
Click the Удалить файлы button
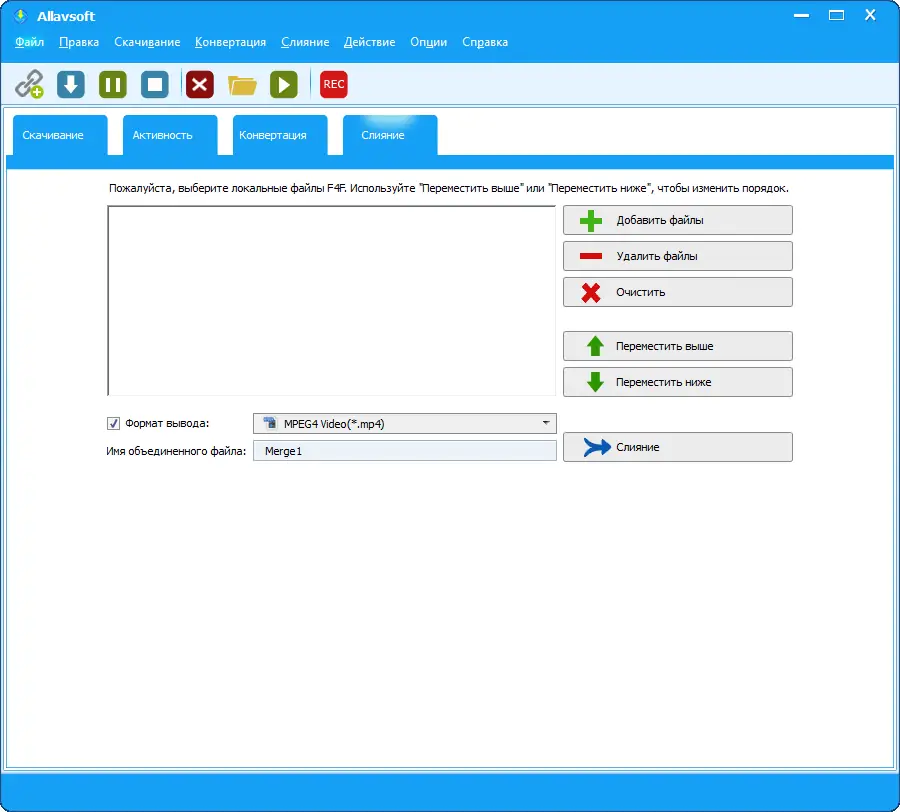(677, 256)
